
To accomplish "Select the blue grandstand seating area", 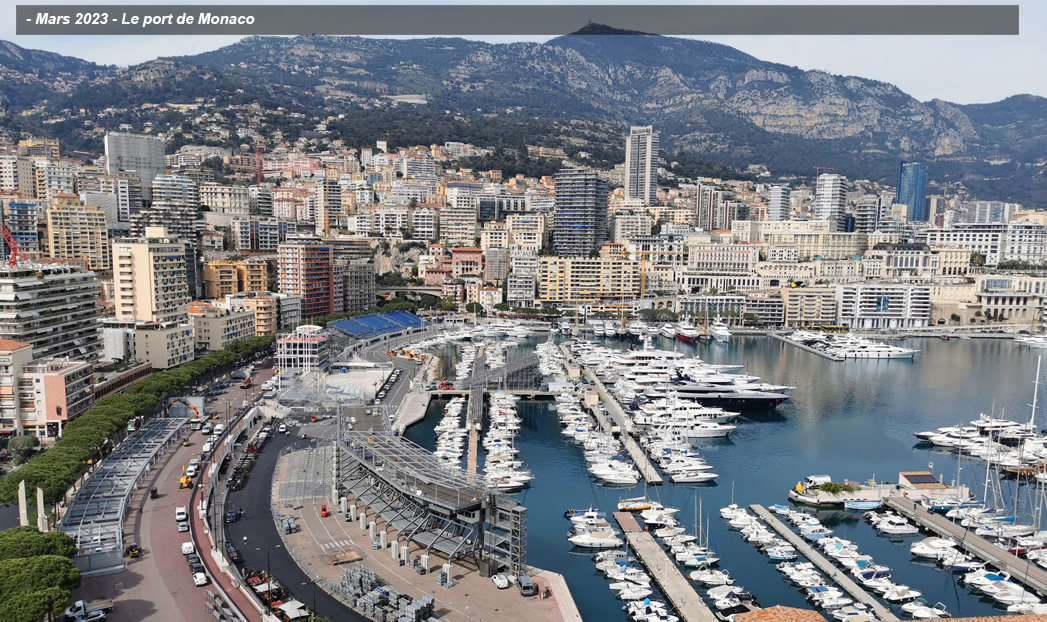I will pyautogui.click(x=377, y=324).
